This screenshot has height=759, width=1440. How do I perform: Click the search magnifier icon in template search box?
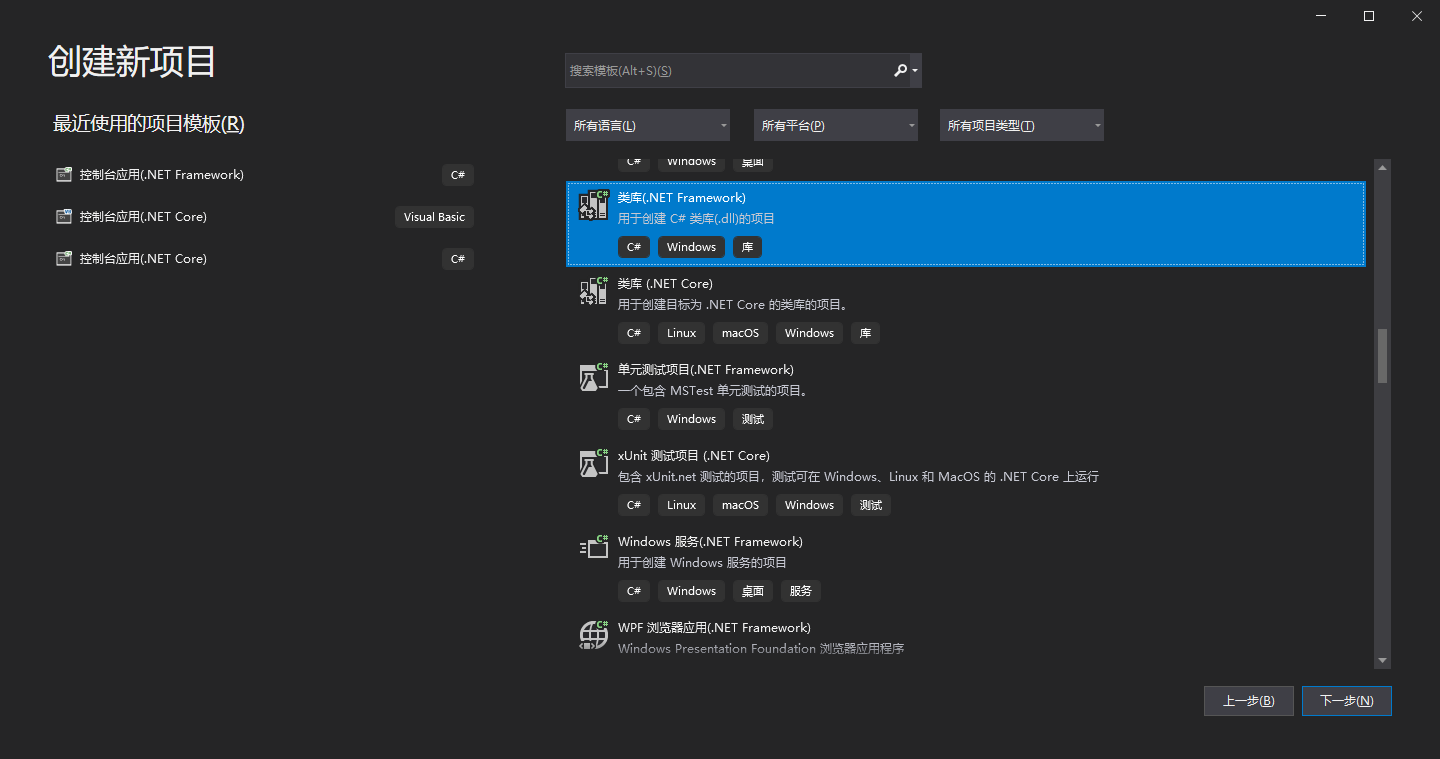click(900, 71)
